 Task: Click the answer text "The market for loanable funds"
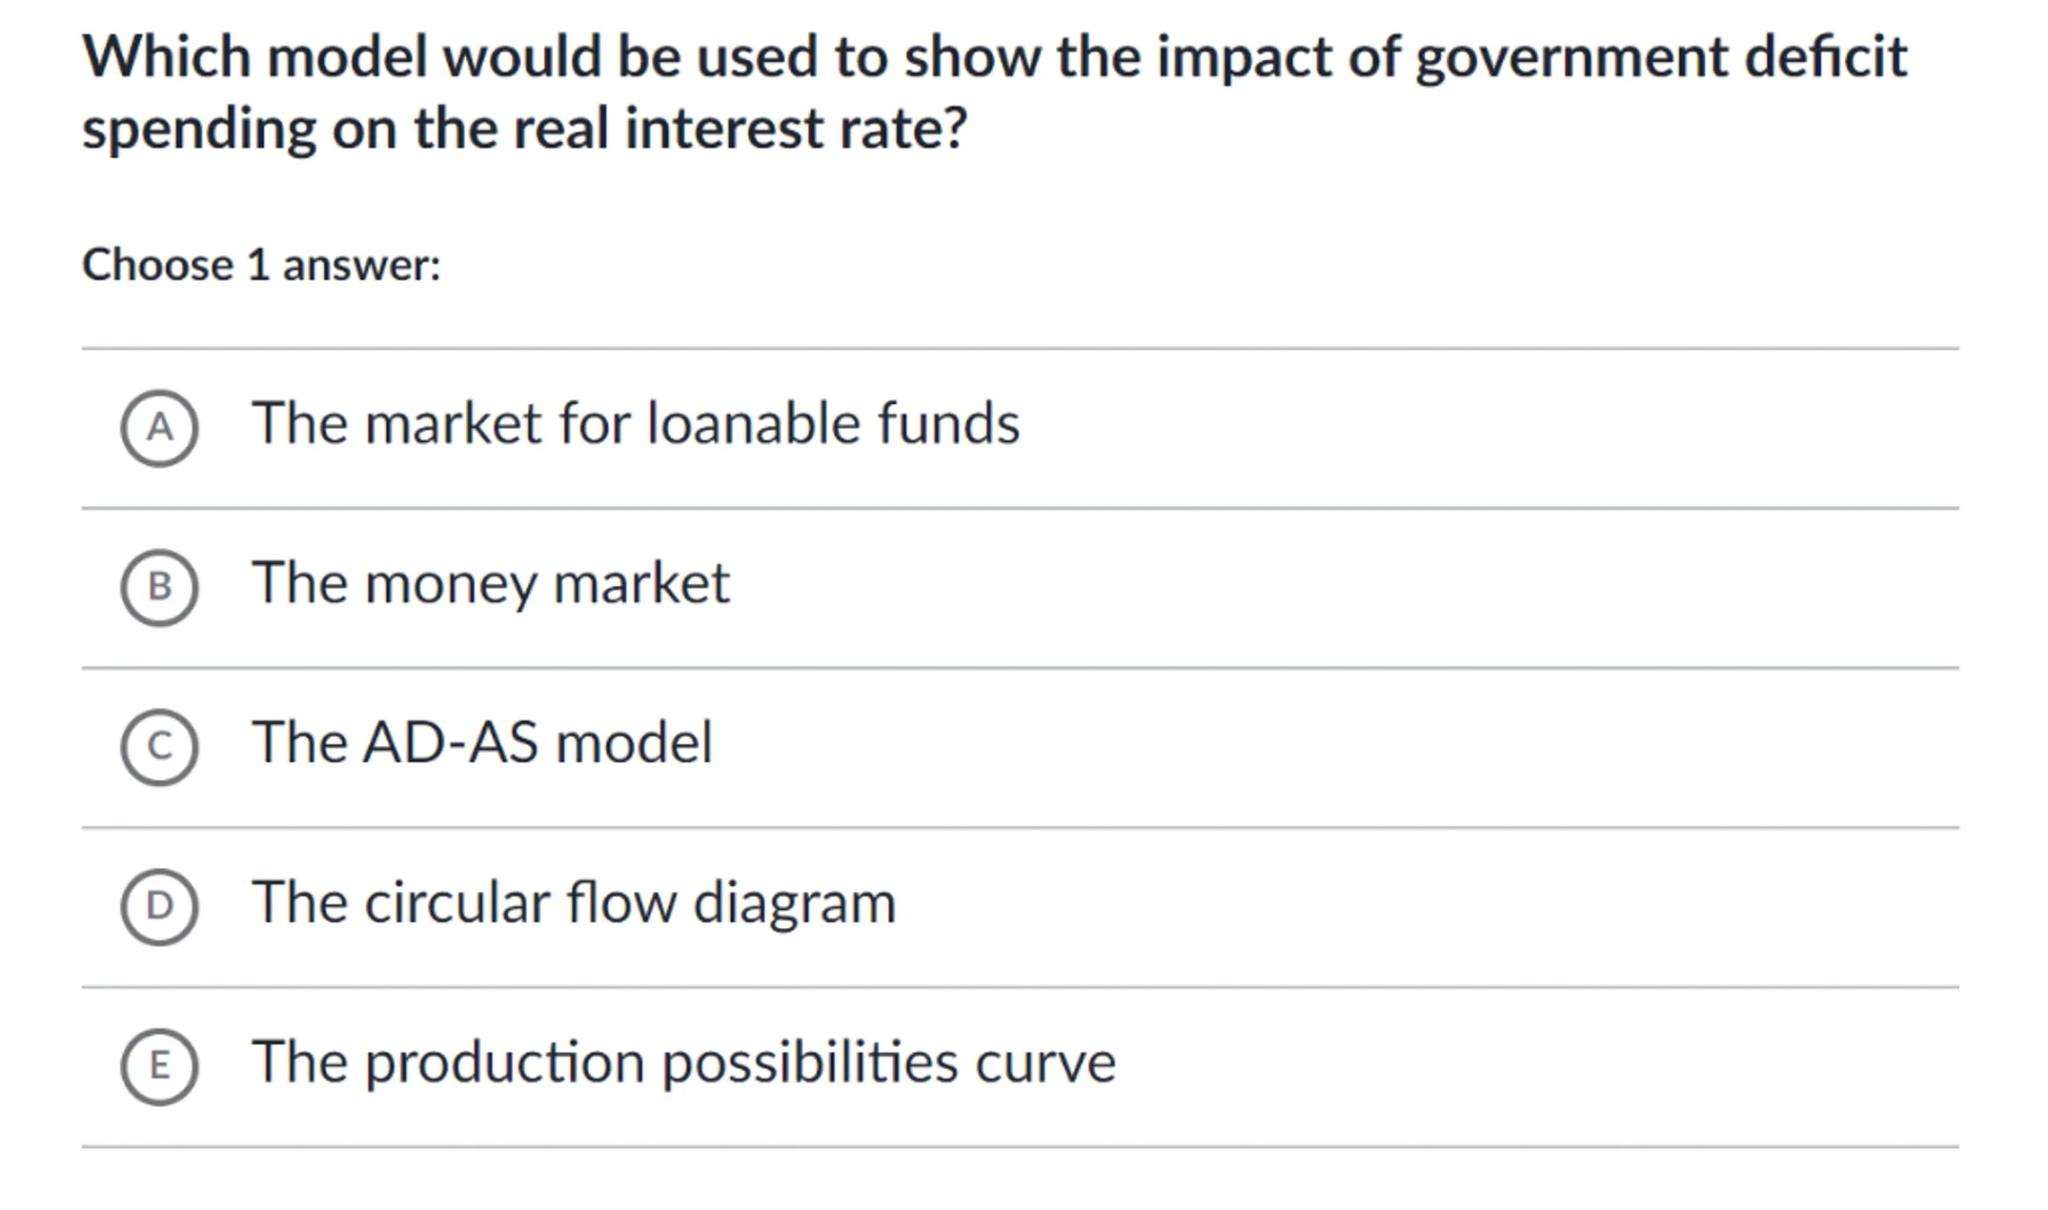(635, 424)
